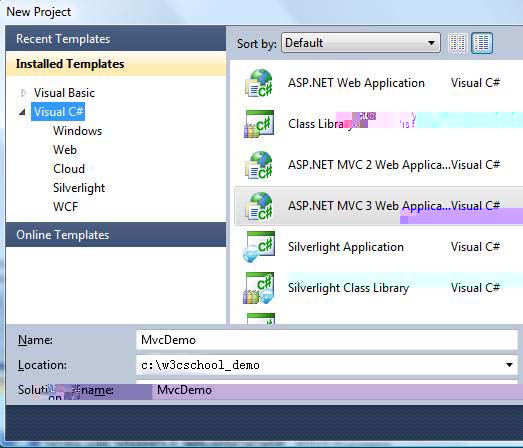
Task: Click the Silverlight Class Library icon
Action: [x=259, y=288]
